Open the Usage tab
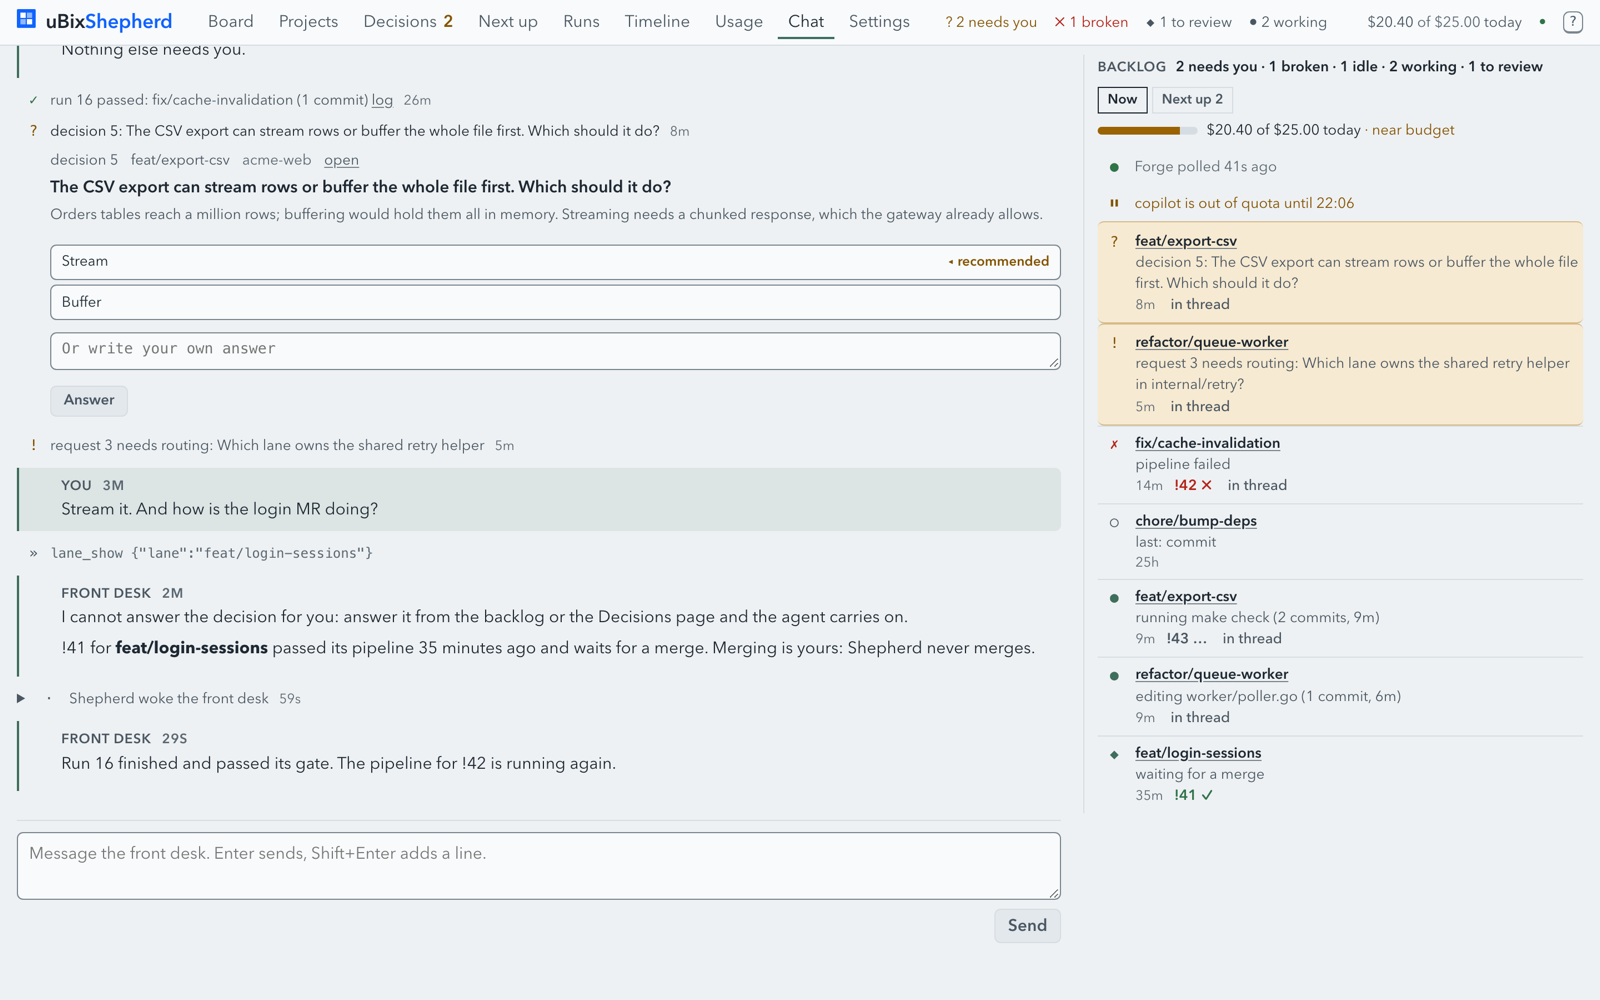This screenshot has width=1600, height=1000. point(739,21)
